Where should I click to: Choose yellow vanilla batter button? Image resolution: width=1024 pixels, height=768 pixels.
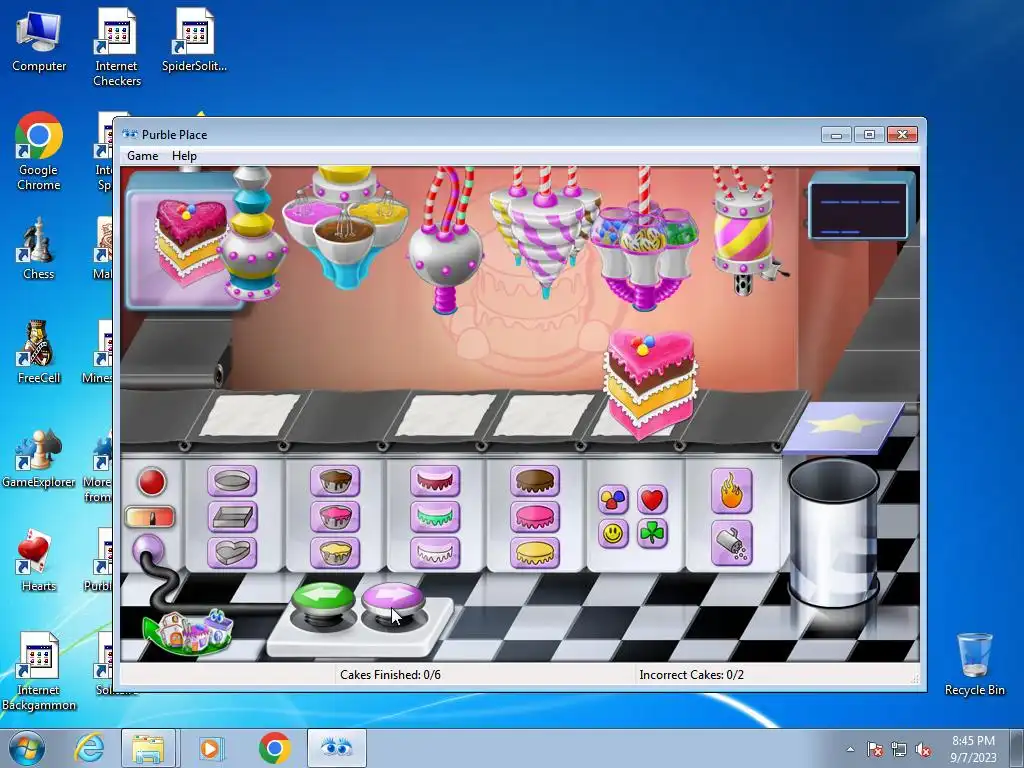[x=334, y=552]
